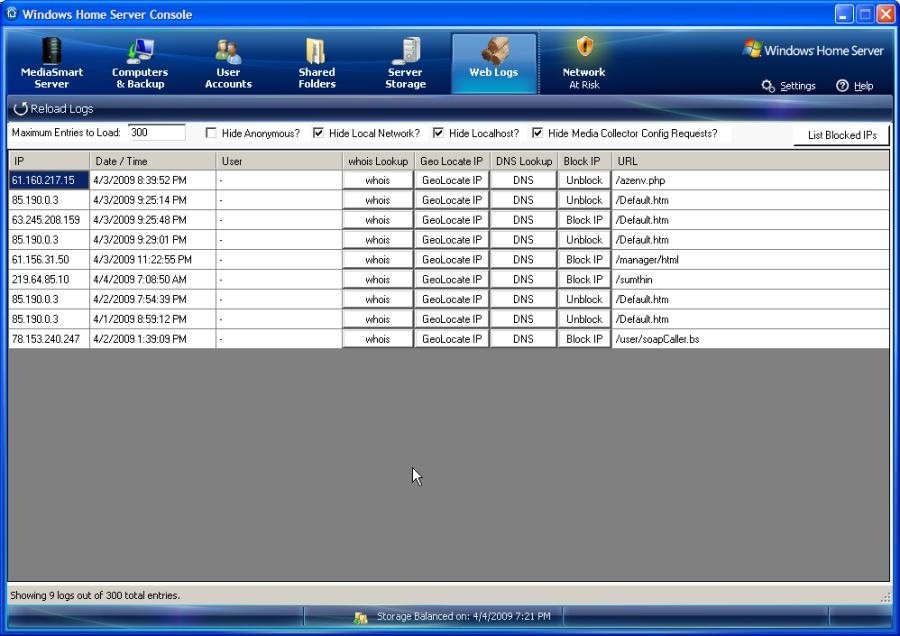This screenshot has width=900, height=636.
Task: Click the List Blocked IPs button
Action: [x=841, y=135]
